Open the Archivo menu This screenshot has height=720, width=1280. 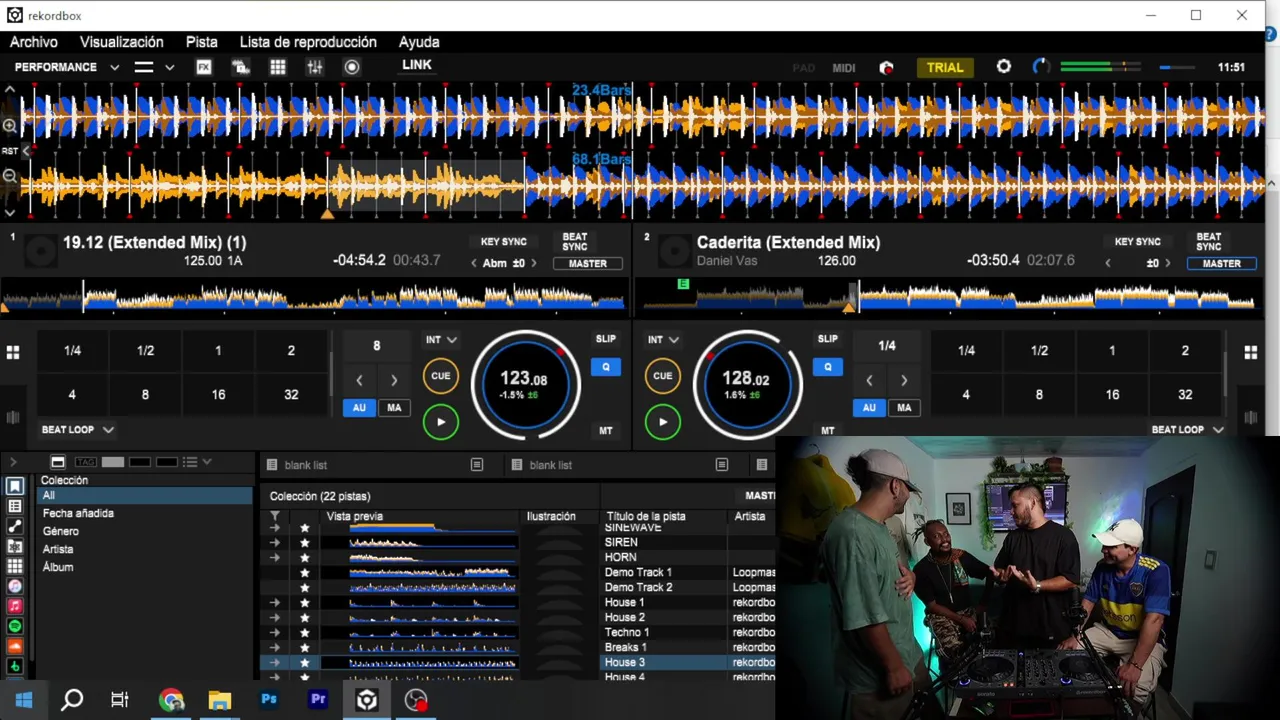coord(34,42)
